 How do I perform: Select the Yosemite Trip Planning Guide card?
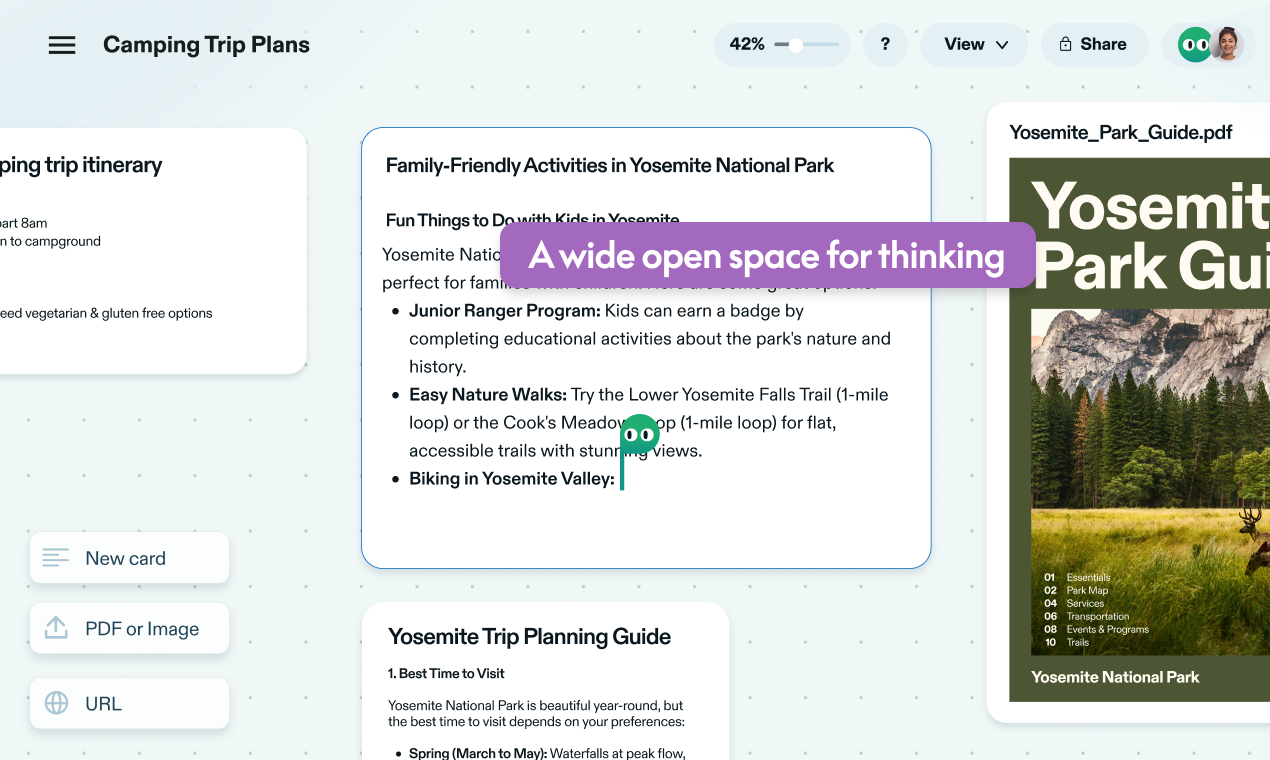coord(529,637)
